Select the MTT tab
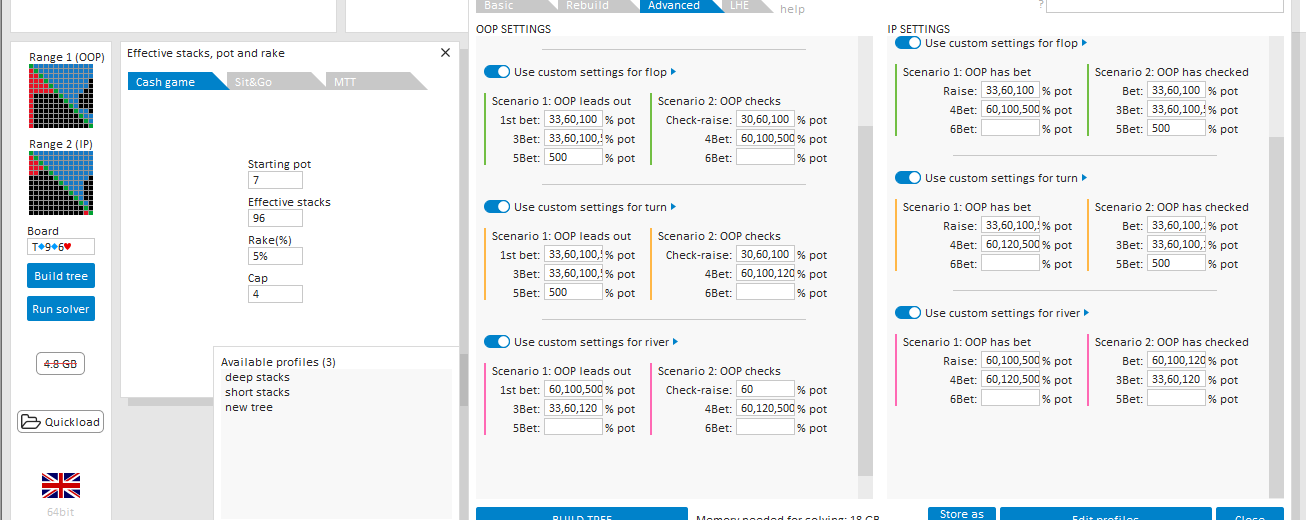 click(x=345, y=82)
